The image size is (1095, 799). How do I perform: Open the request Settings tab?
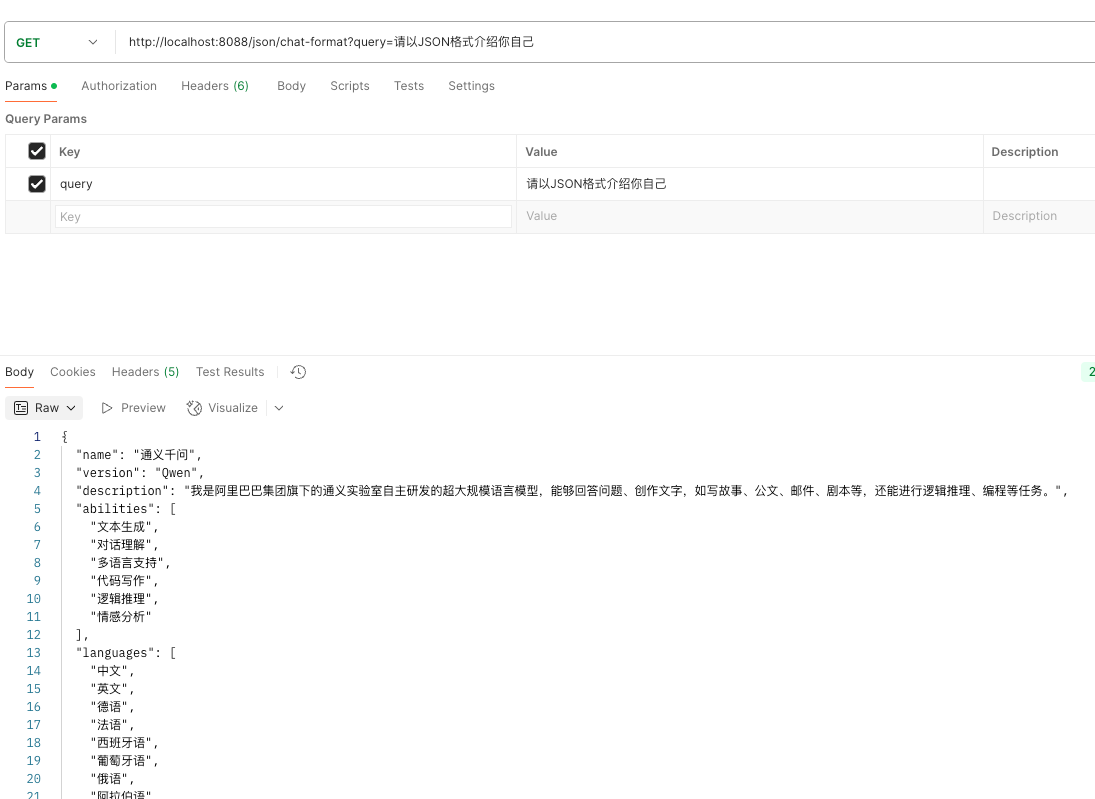coord(471,86)
